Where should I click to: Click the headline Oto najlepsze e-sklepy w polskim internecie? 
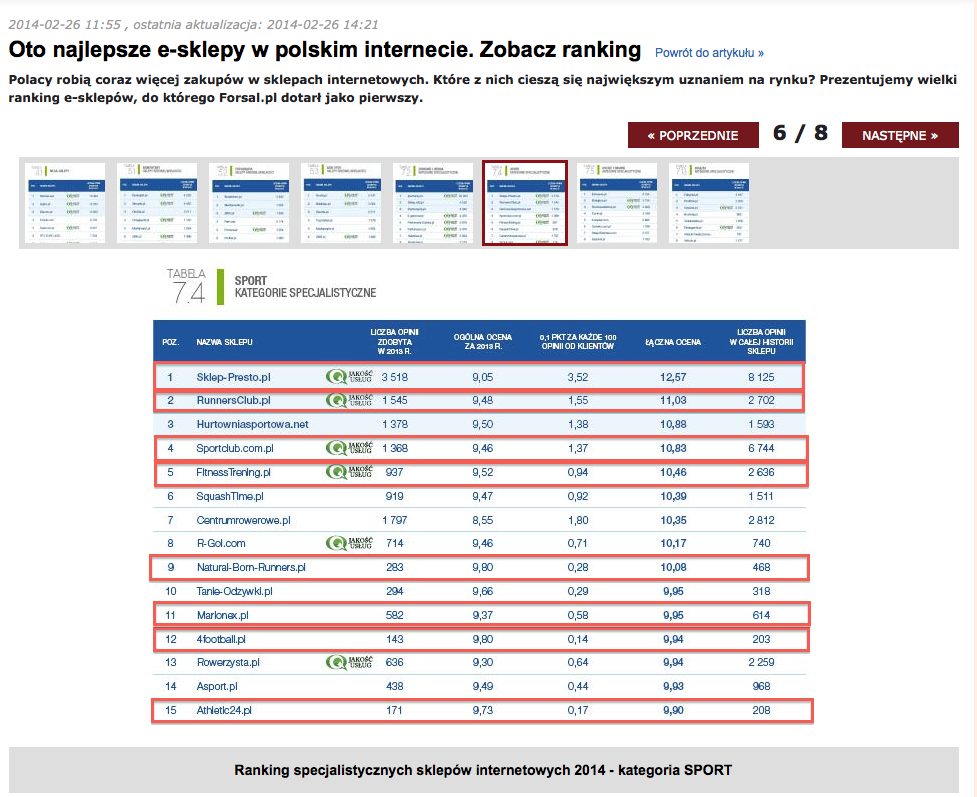click(x=325, y=50)
